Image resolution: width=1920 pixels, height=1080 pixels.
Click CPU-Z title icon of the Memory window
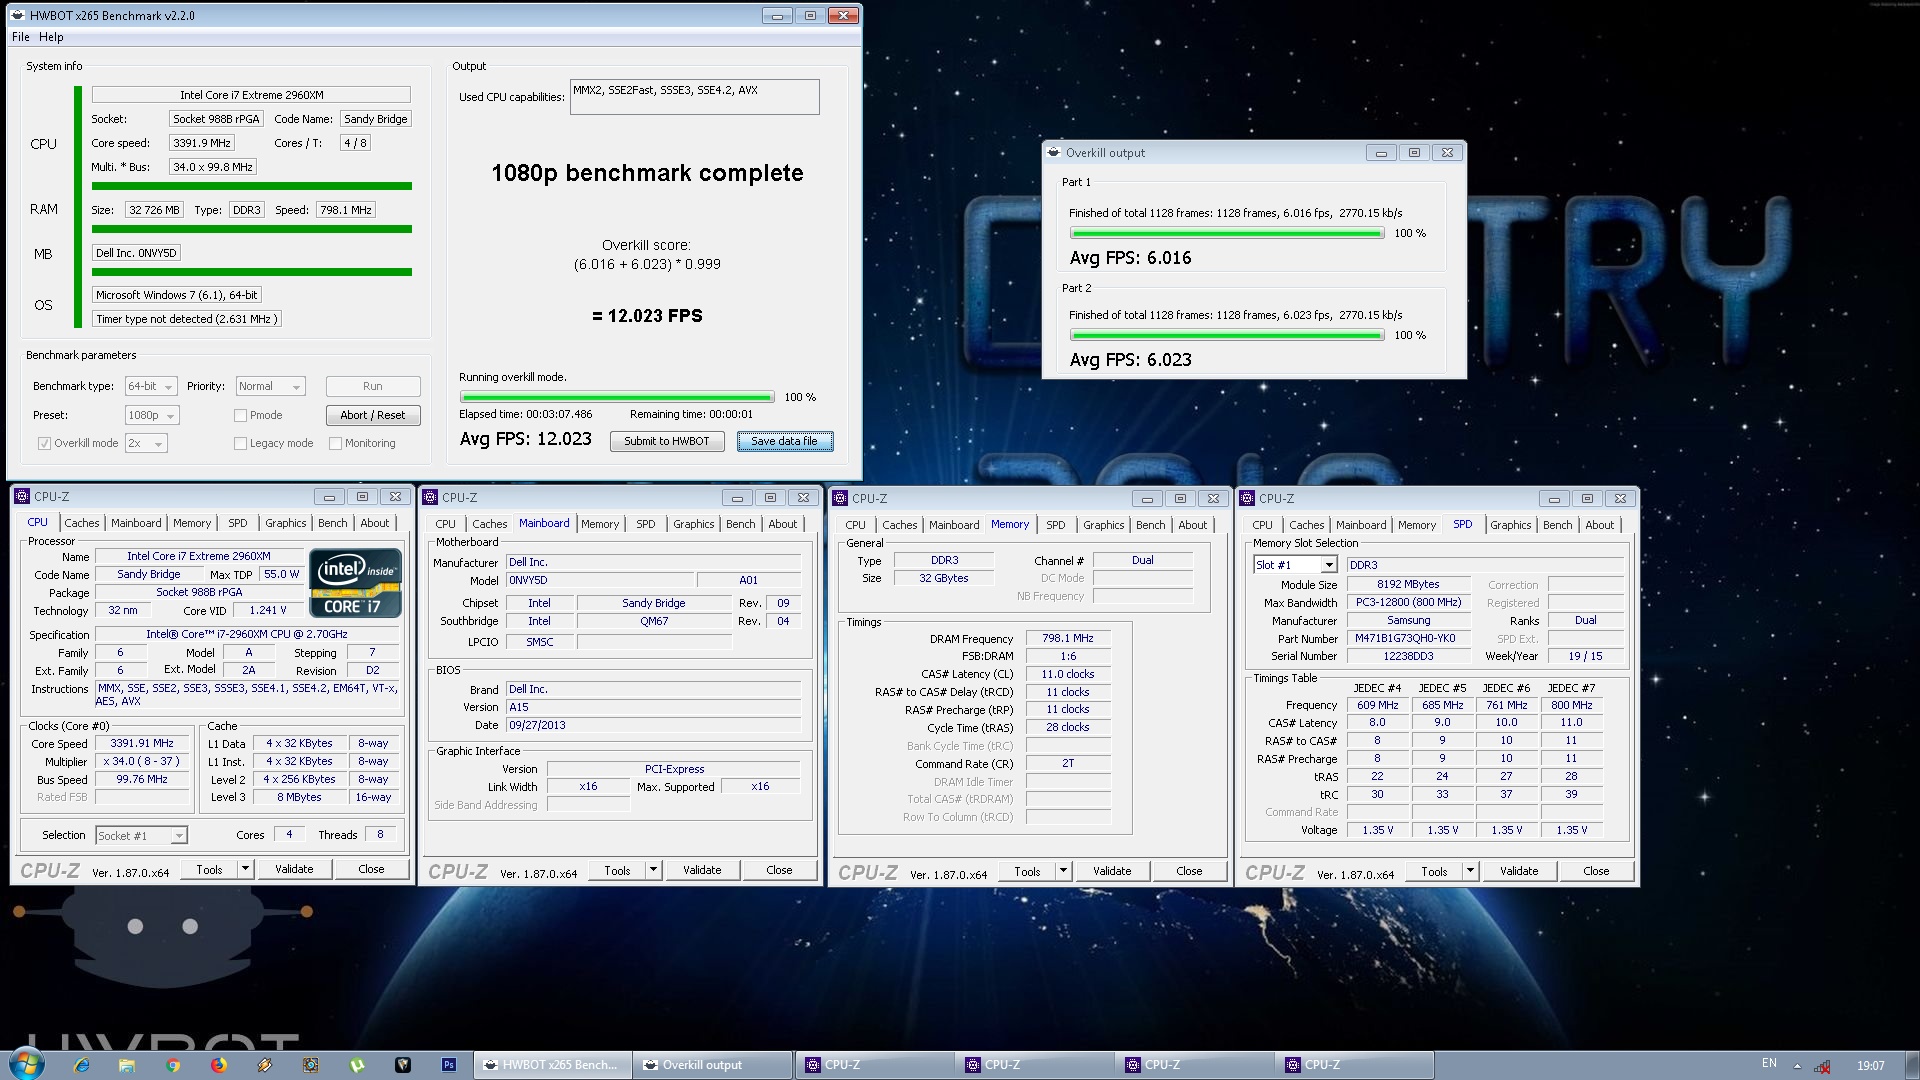840,498
